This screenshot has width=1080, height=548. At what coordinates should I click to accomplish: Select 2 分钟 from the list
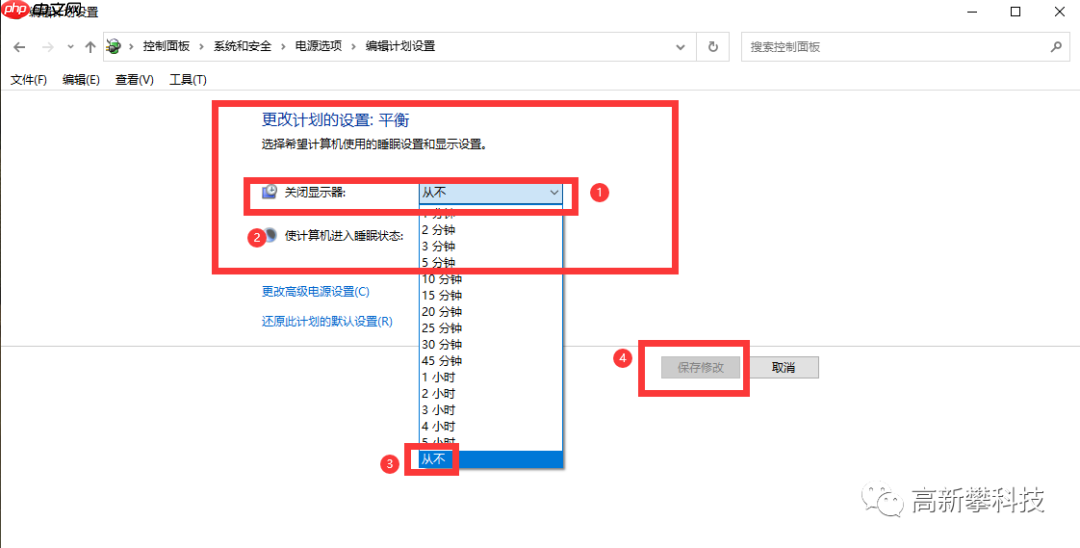491,229
